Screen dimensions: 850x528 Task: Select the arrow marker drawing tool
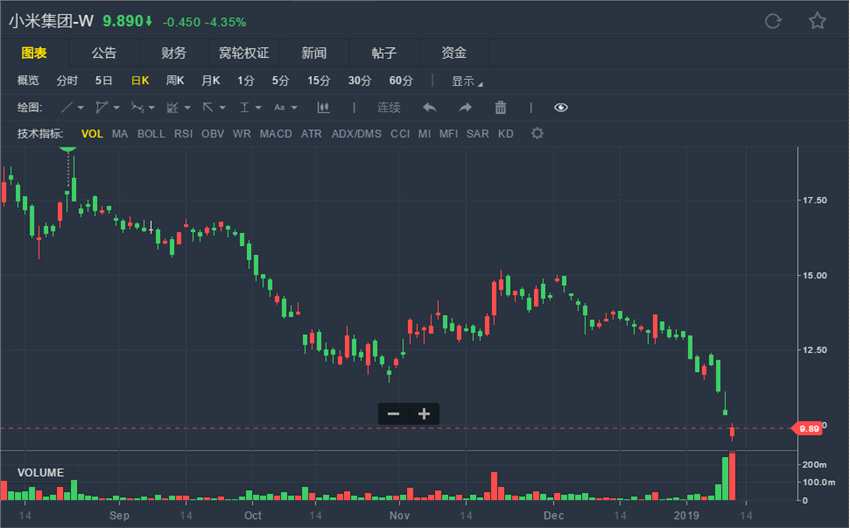pyautogui.click(x=208, y=107)
